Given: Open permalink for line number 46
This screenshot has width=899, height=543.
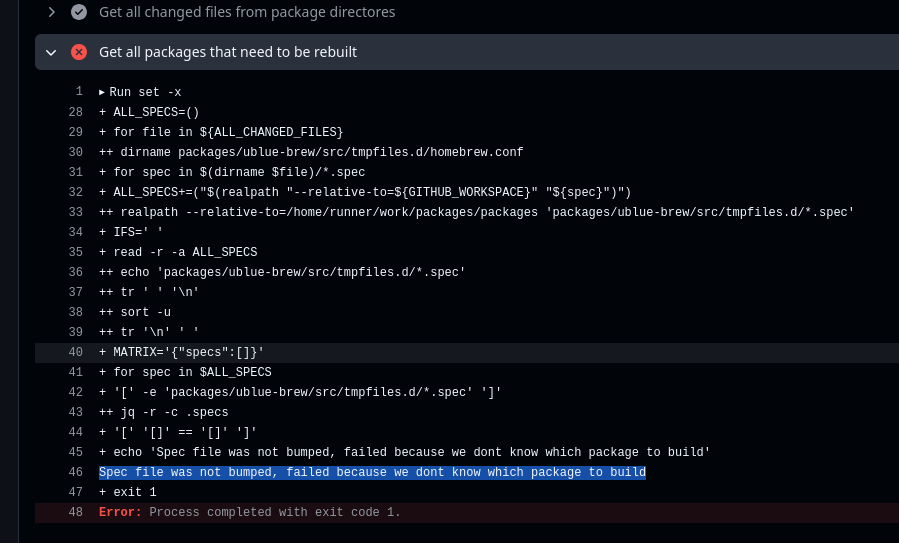Looking at the screenshot, I should (x=75, y=472).
